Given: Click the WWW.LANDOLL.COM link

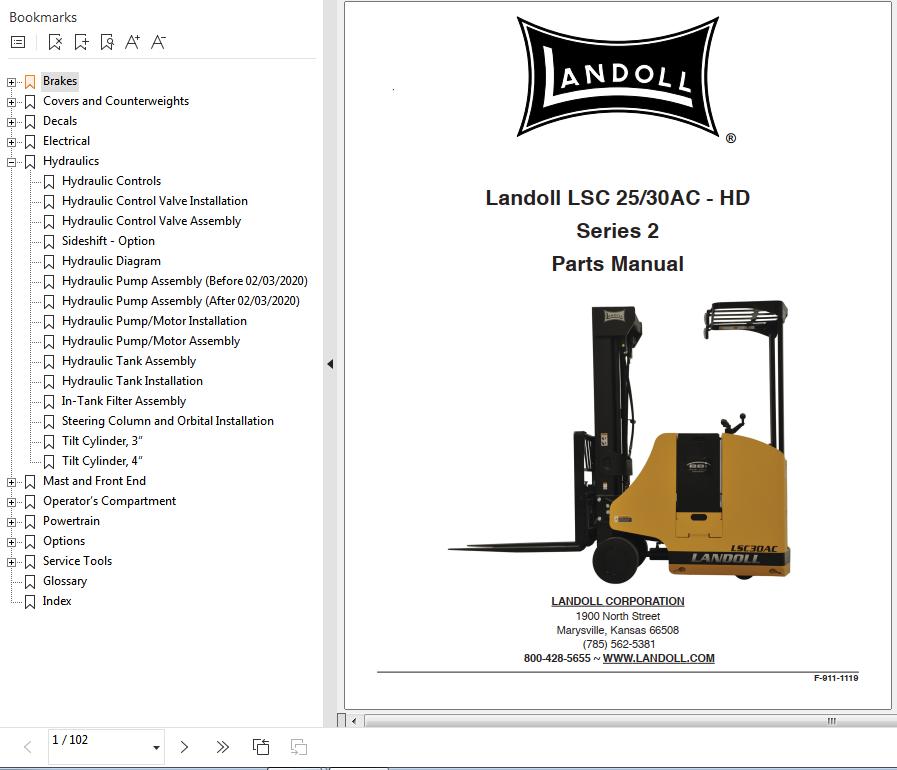Looking at the screenshot, I should [x=658, y=658].
